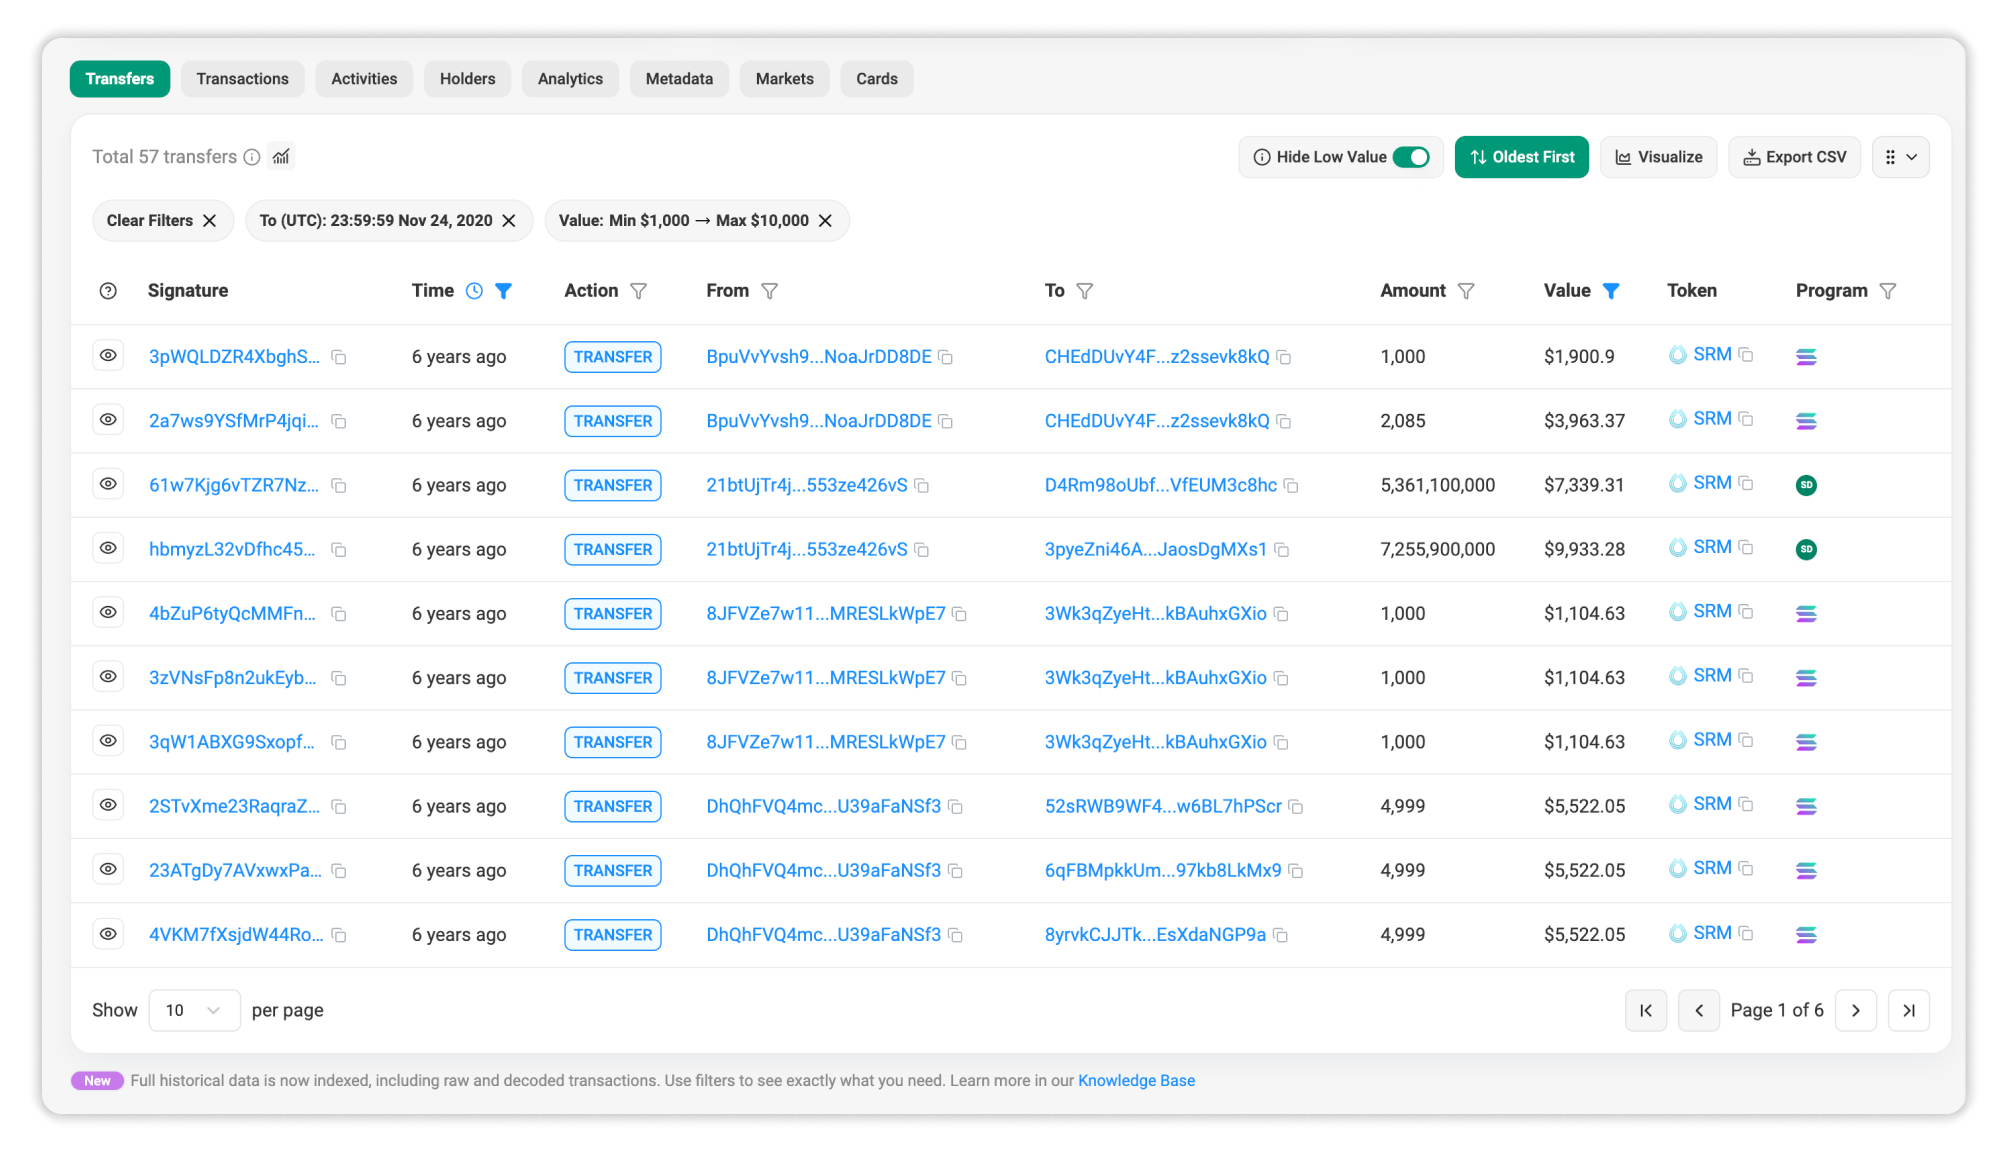The height and width of the screenshot is (1154, 2008).
Task: Open the Time column filter
Action: pyautogui.click(x=504, y=291)
